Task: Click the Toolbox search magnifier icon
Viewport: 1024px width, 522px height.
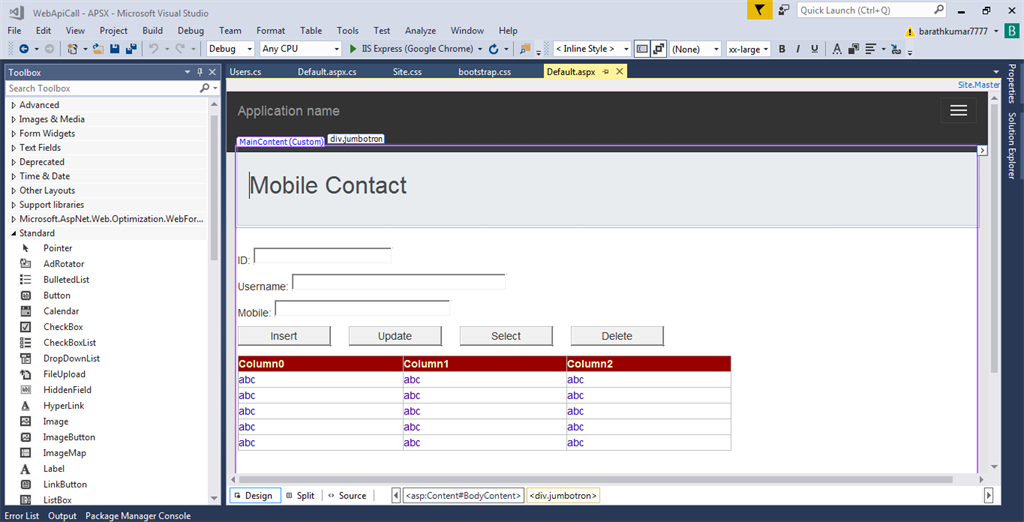Action: pyautogui.click(x=204, y=88)
